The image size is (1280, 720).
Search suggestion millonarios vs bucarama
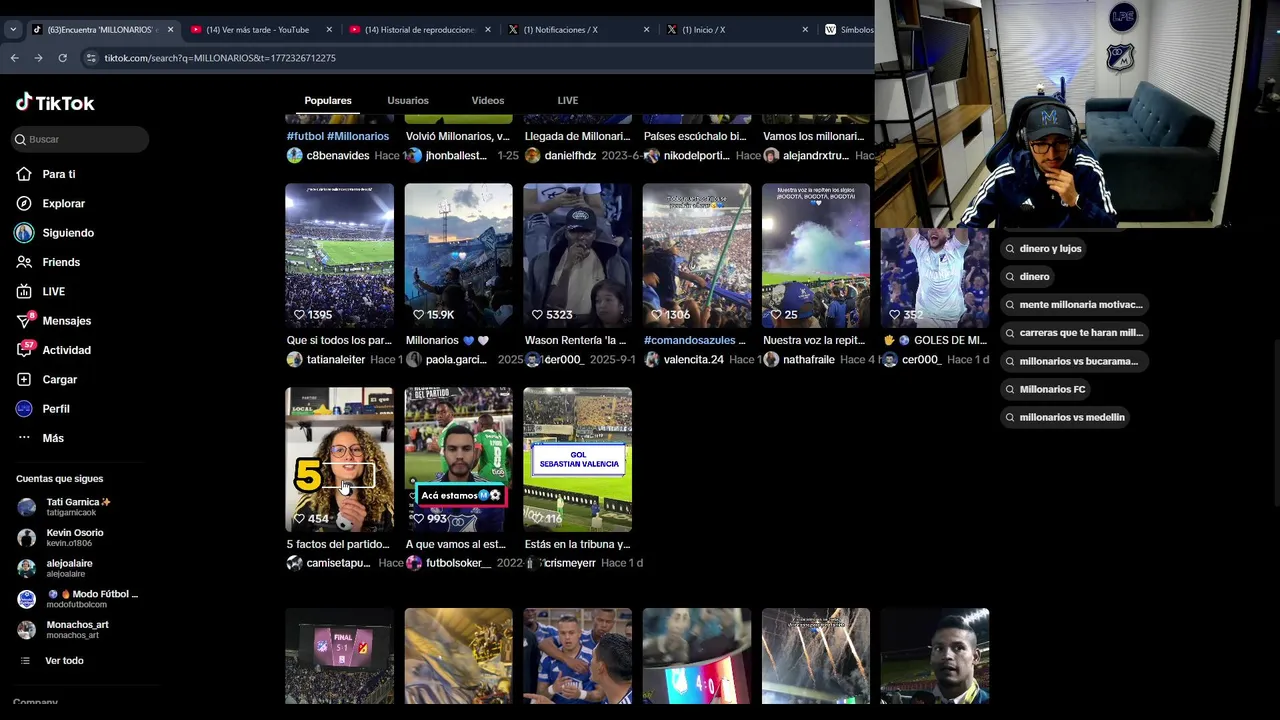(1074, 361)
